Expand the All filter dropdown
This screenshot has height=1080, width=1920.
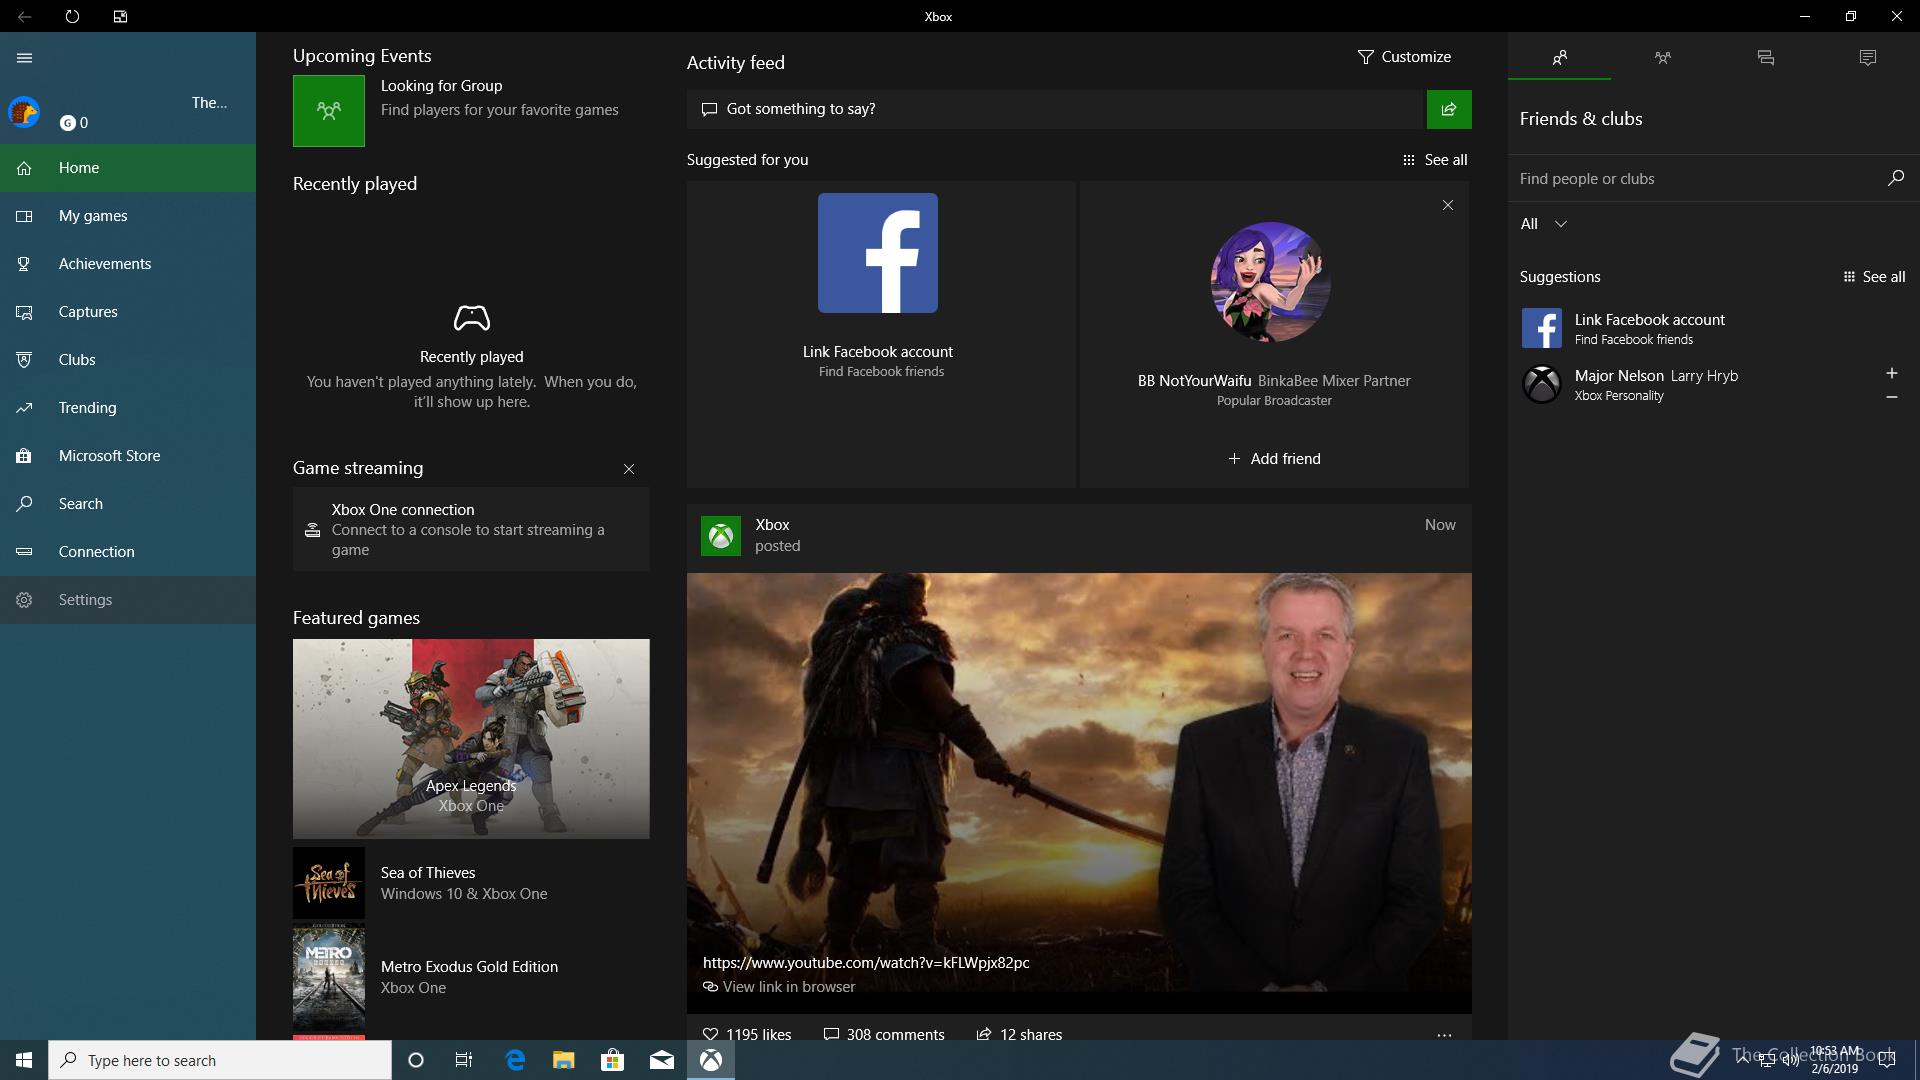[1543, 224]
